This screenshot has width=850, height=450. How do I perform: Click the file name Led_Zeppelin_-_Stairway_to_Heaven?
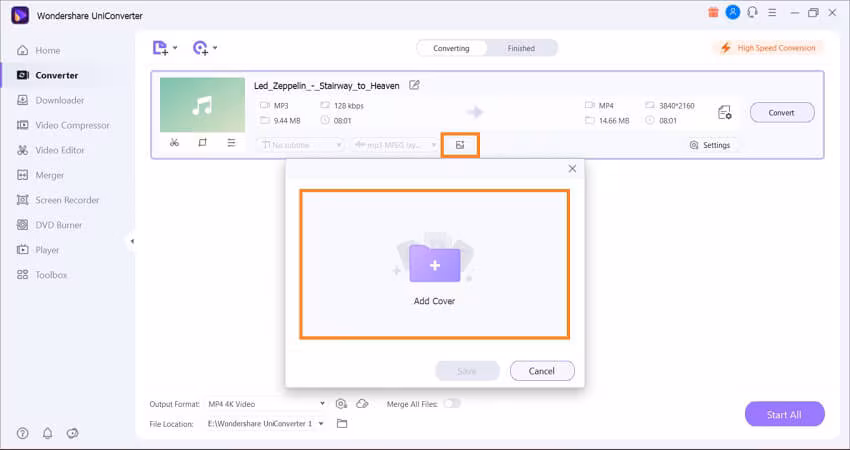click(x=327, y=86)
